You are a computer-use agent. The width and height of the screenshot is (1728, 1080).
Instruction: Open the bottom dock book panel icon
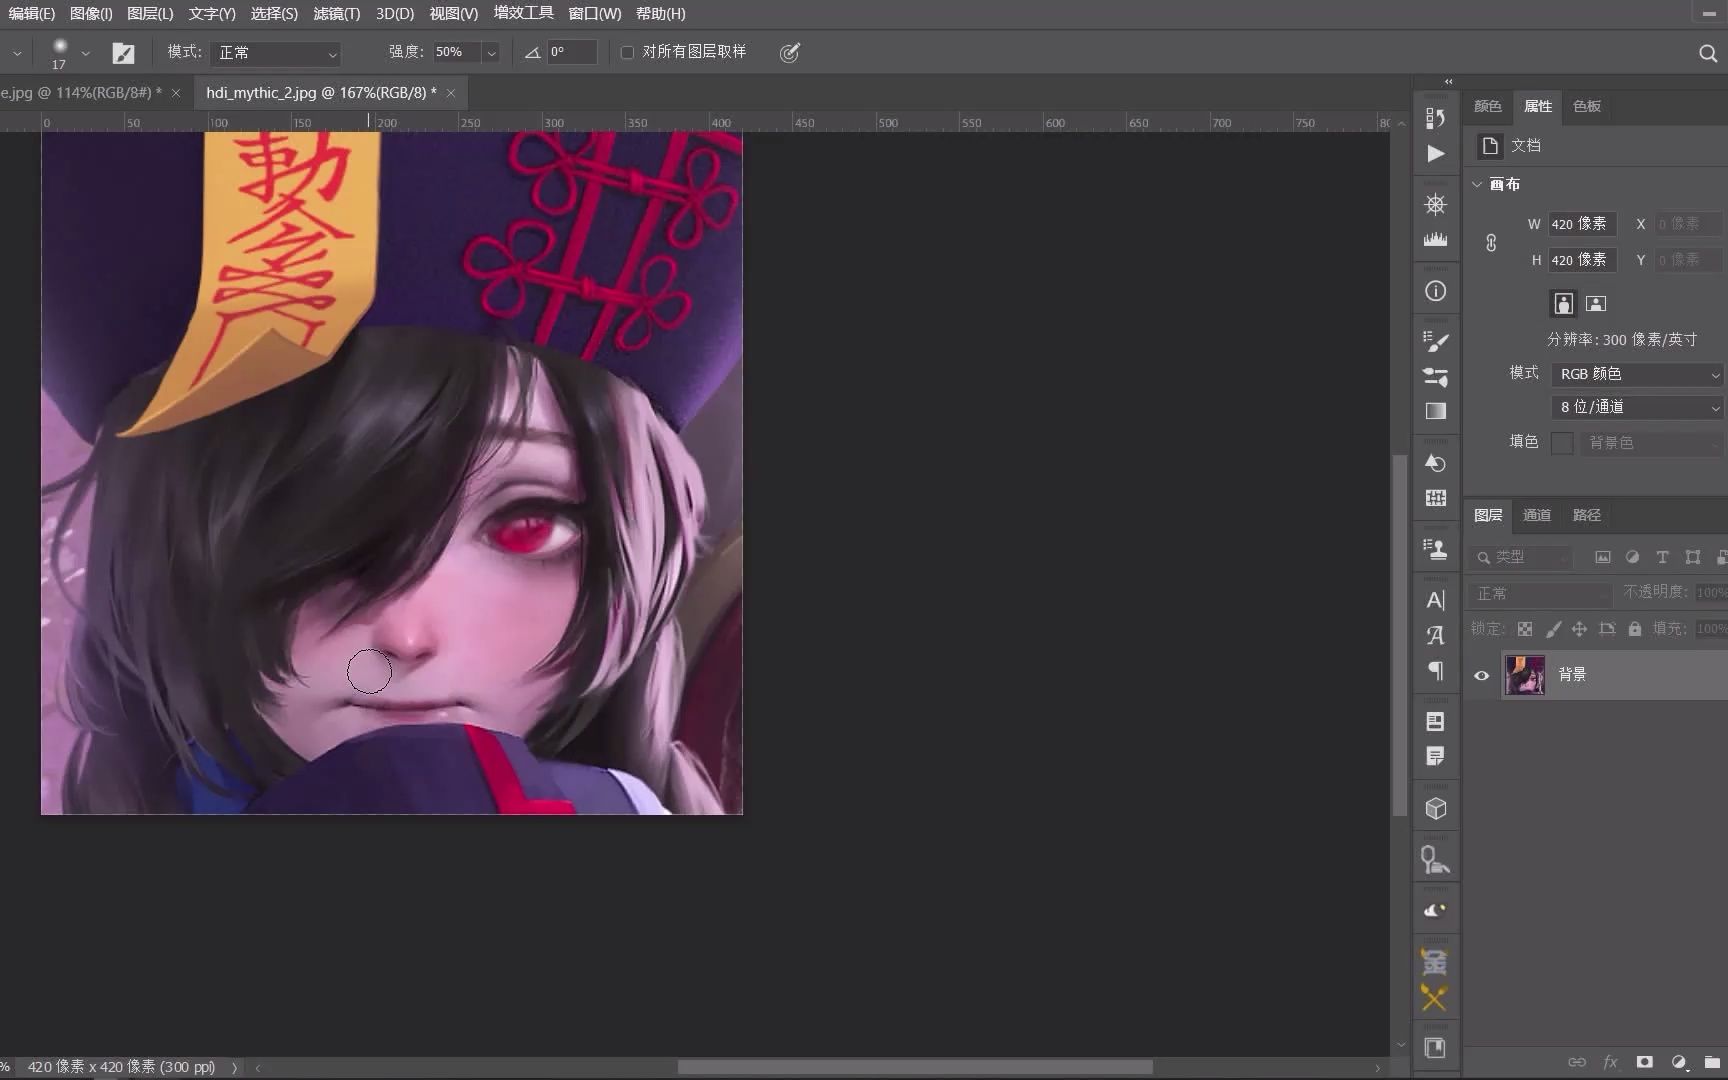point(1435,1048)
